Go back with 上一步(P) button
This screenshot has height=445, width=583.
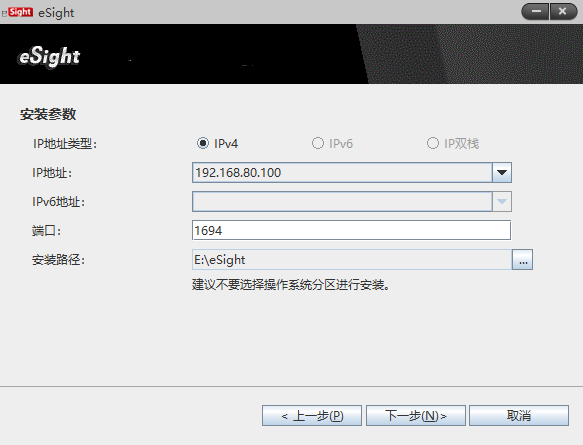[x=312, y=415]
